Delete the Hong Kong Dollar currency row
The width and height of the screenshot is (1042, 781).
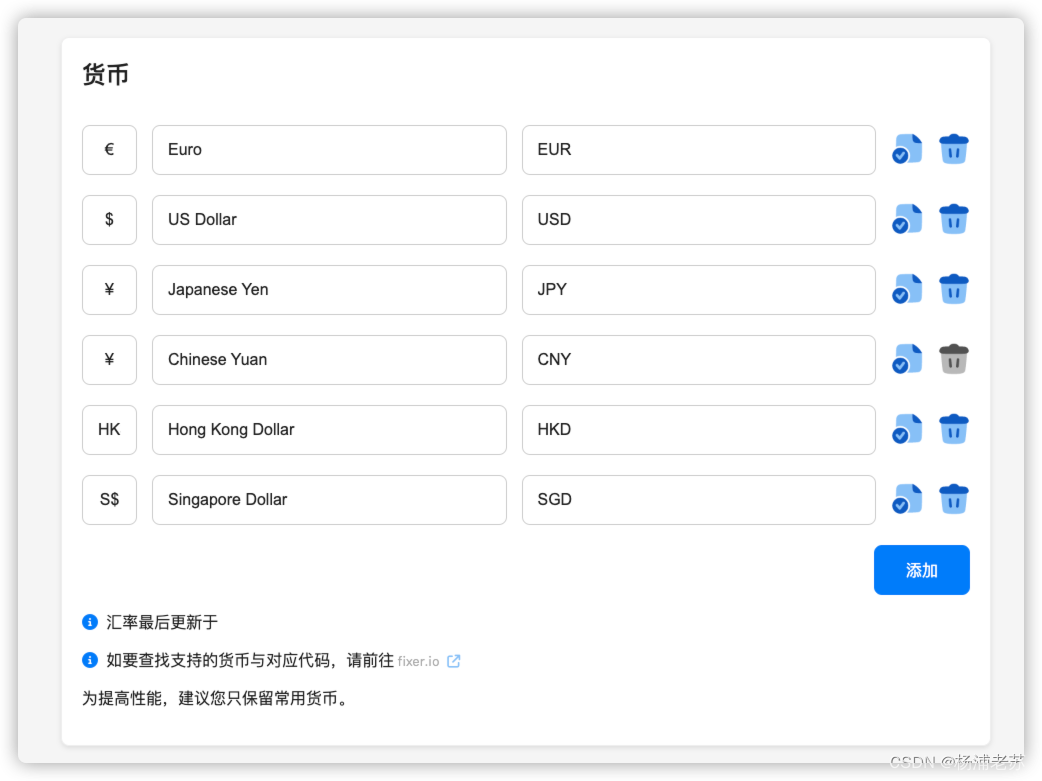tap(954, 429)
